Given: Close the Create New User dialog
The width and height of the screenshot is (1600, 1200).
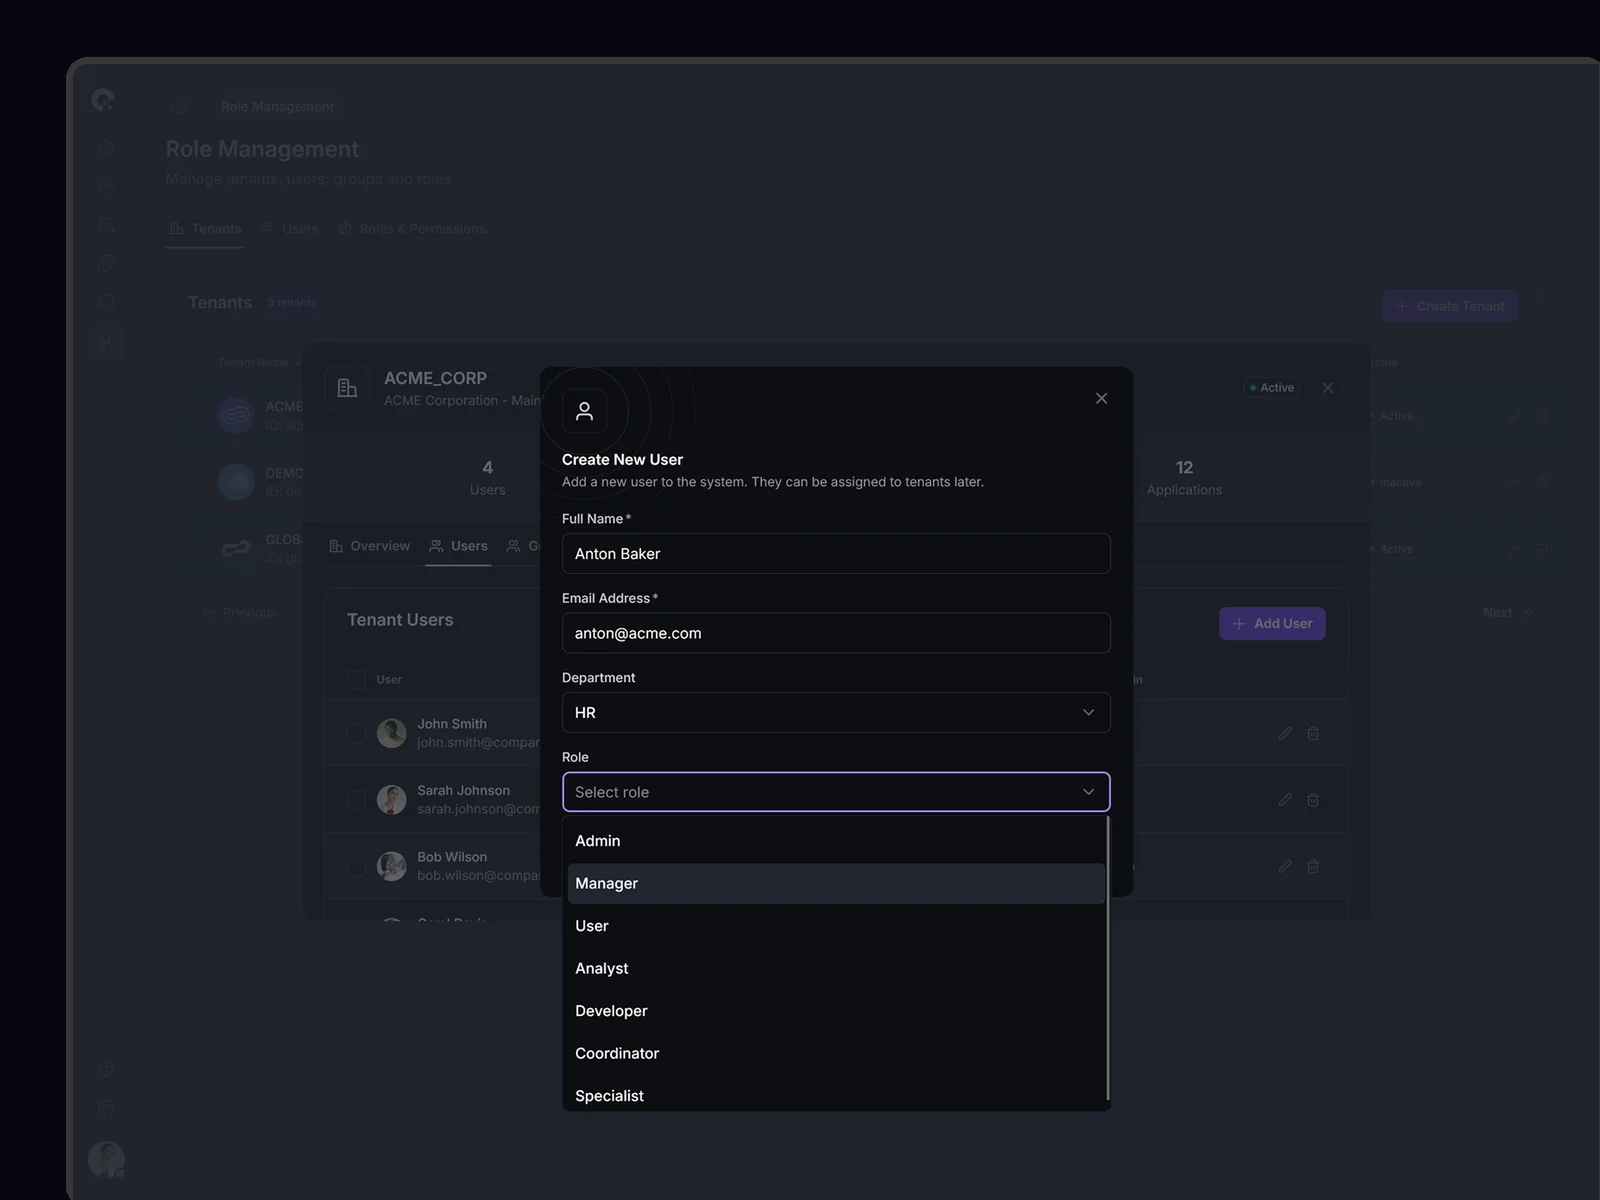Looking at the screenshot, I should point(1101,398).
